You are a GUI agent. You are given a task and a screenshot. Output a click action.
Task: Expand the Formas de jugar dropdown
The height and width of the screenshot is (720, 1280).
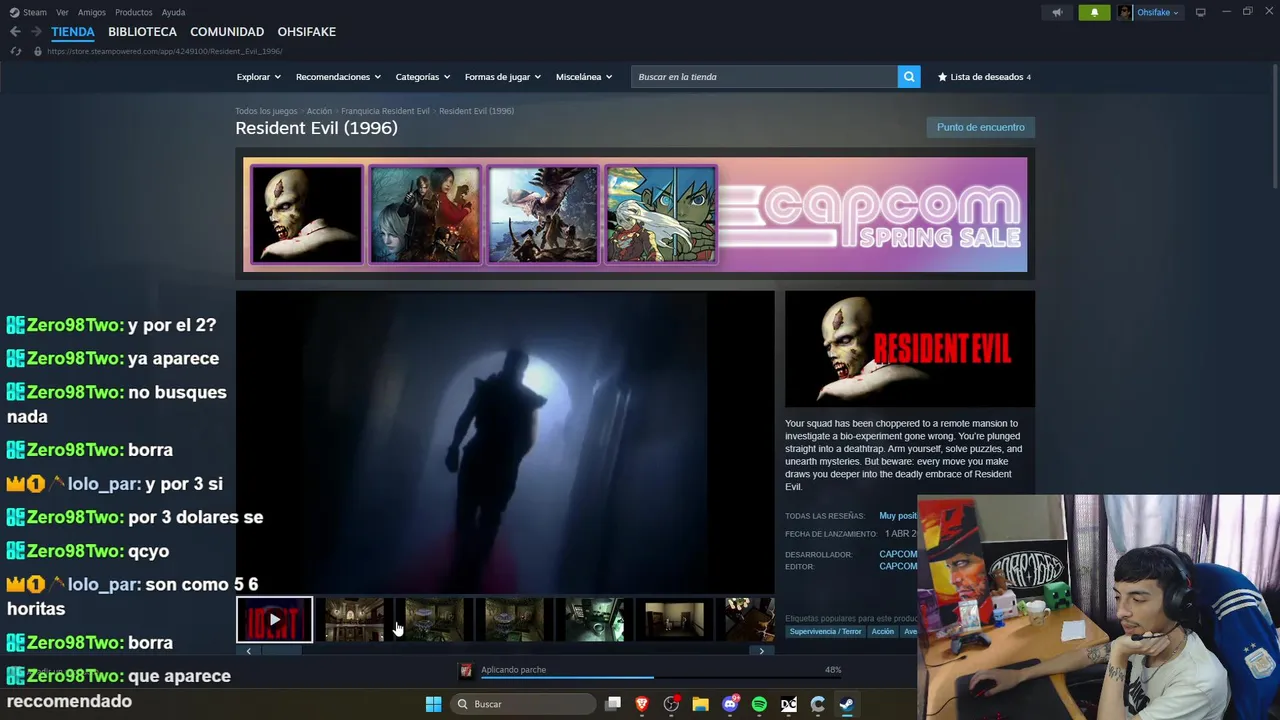[x=502, y=77]
